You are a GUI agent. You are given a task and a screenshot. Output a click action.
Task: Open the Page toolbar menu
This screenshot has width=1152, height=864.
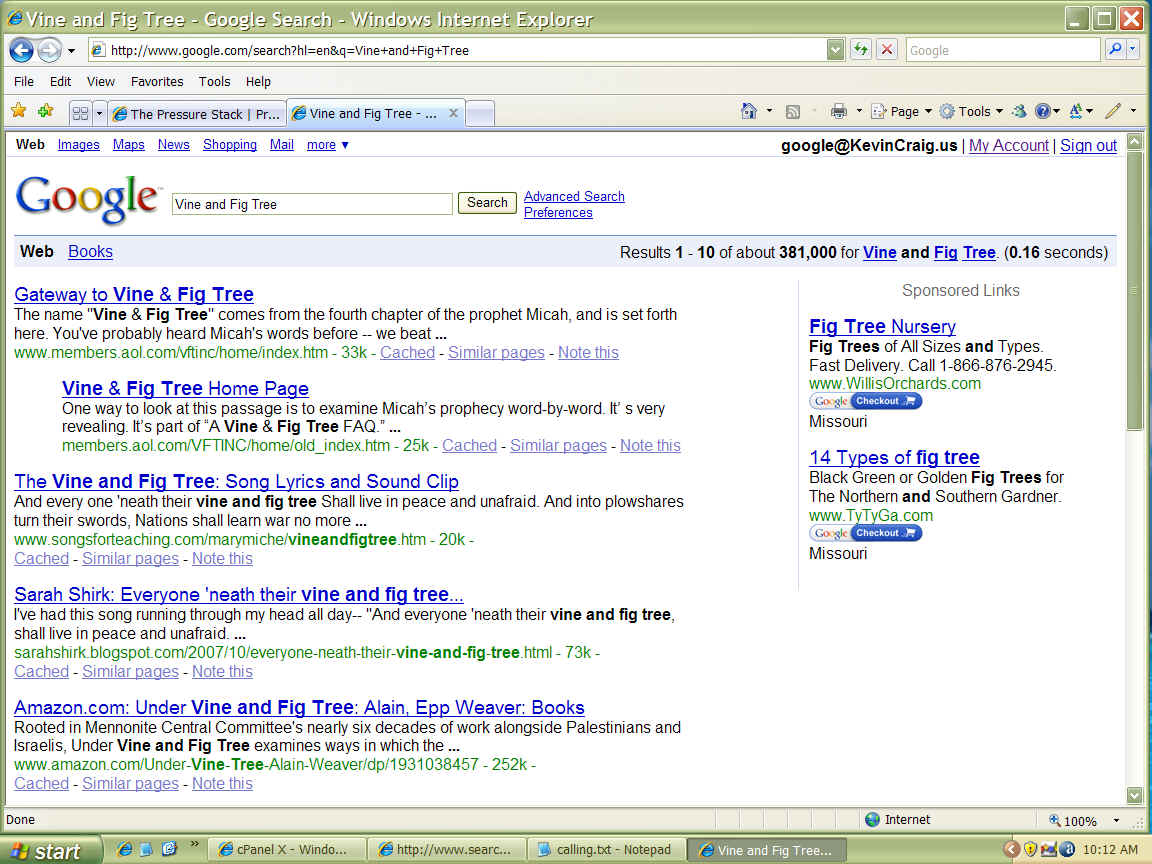click(x=901, y=111)
